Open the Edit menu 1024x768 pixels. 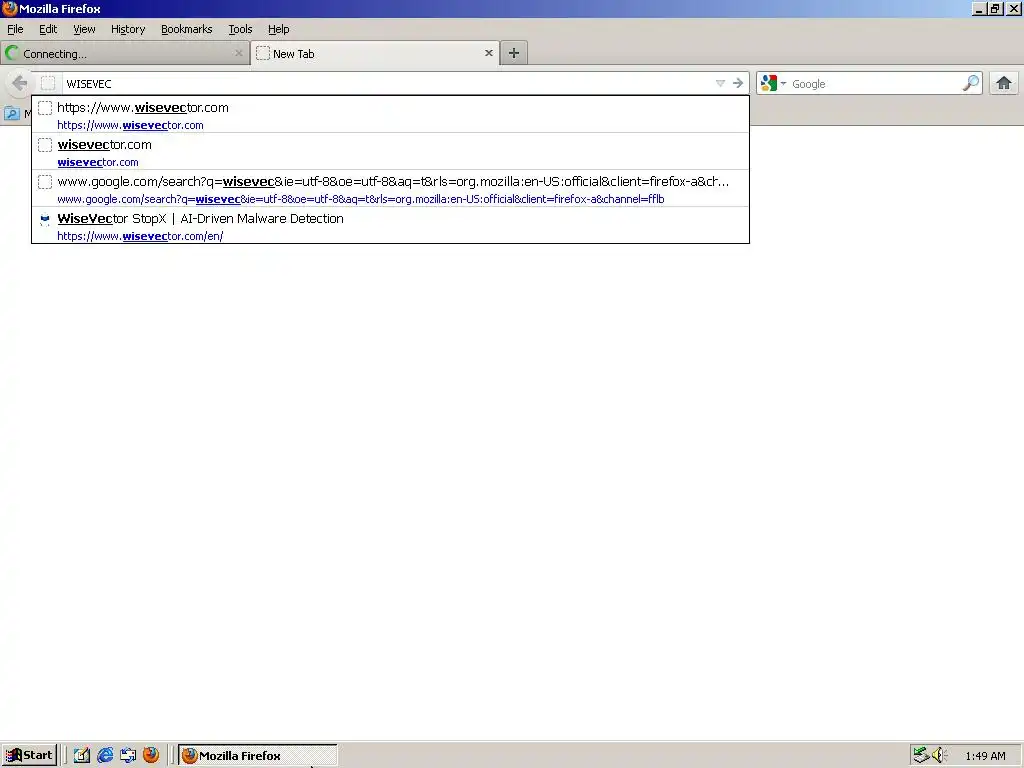(48, 29)
